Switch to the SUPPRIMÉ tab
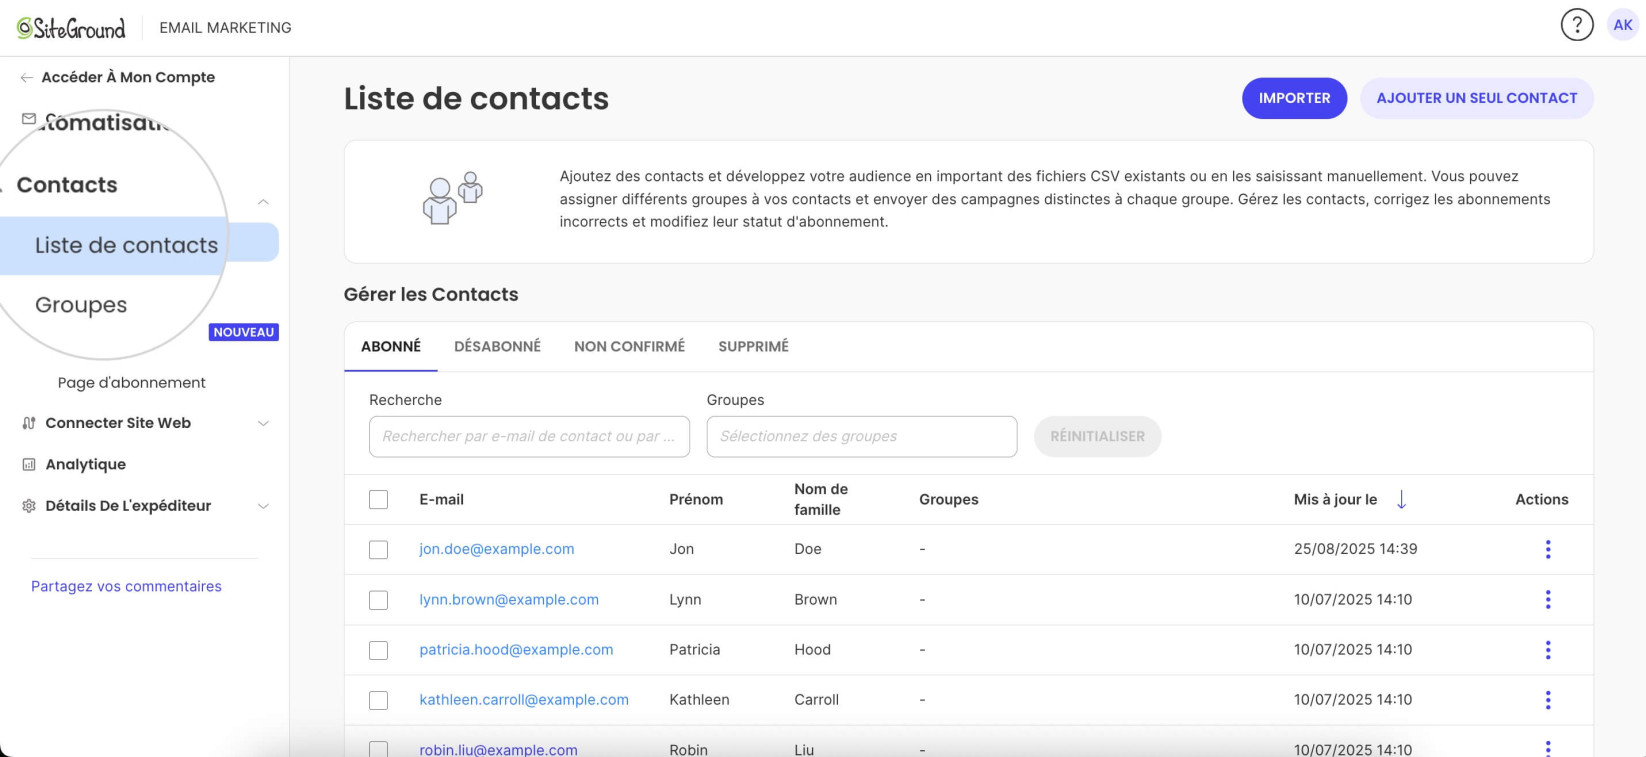Image resolution: width=1646 pixels, height=757 pixels. (753, 346)
